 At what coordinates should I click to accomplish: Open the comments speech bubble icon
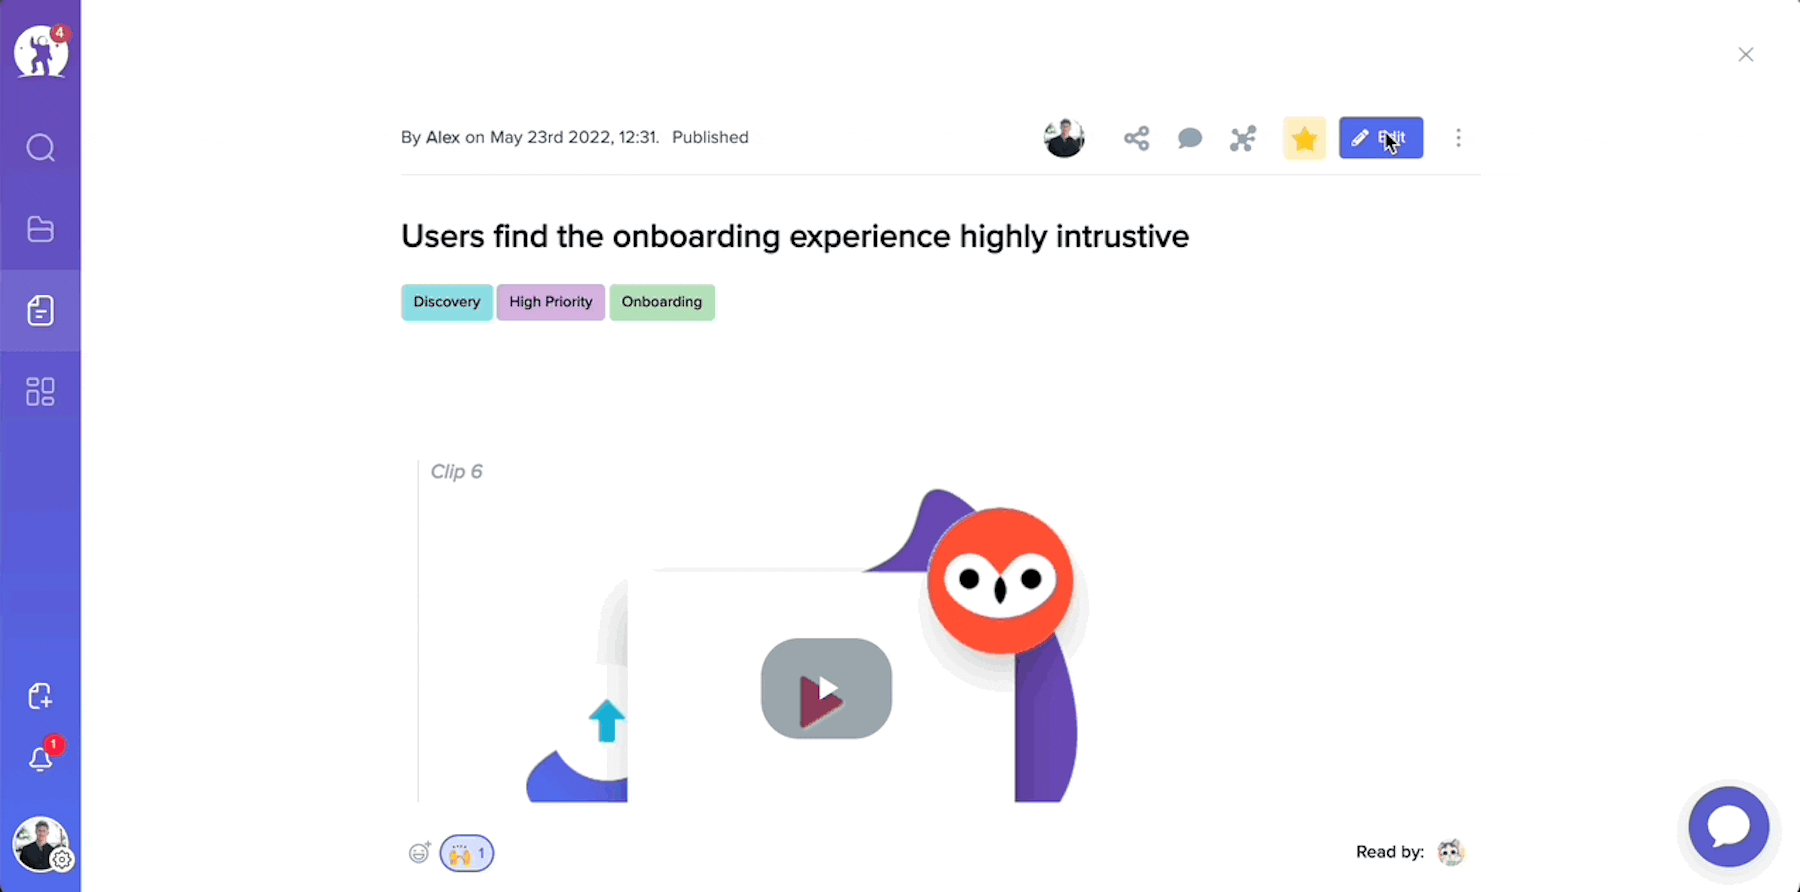pyautogui.click(x=1190, y=138)
